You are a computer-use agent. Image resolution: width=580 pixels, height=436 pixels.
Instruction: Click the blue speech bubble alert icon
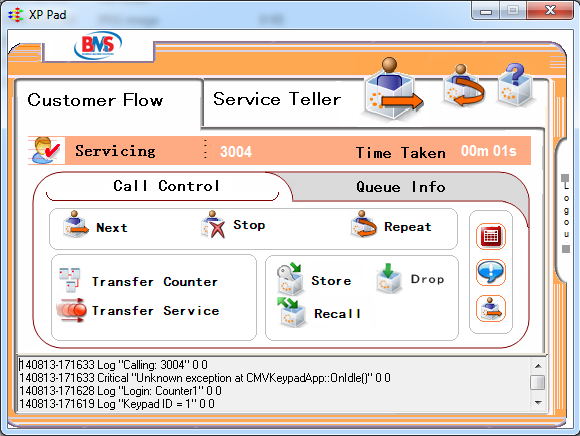click(x=490, y=272)
